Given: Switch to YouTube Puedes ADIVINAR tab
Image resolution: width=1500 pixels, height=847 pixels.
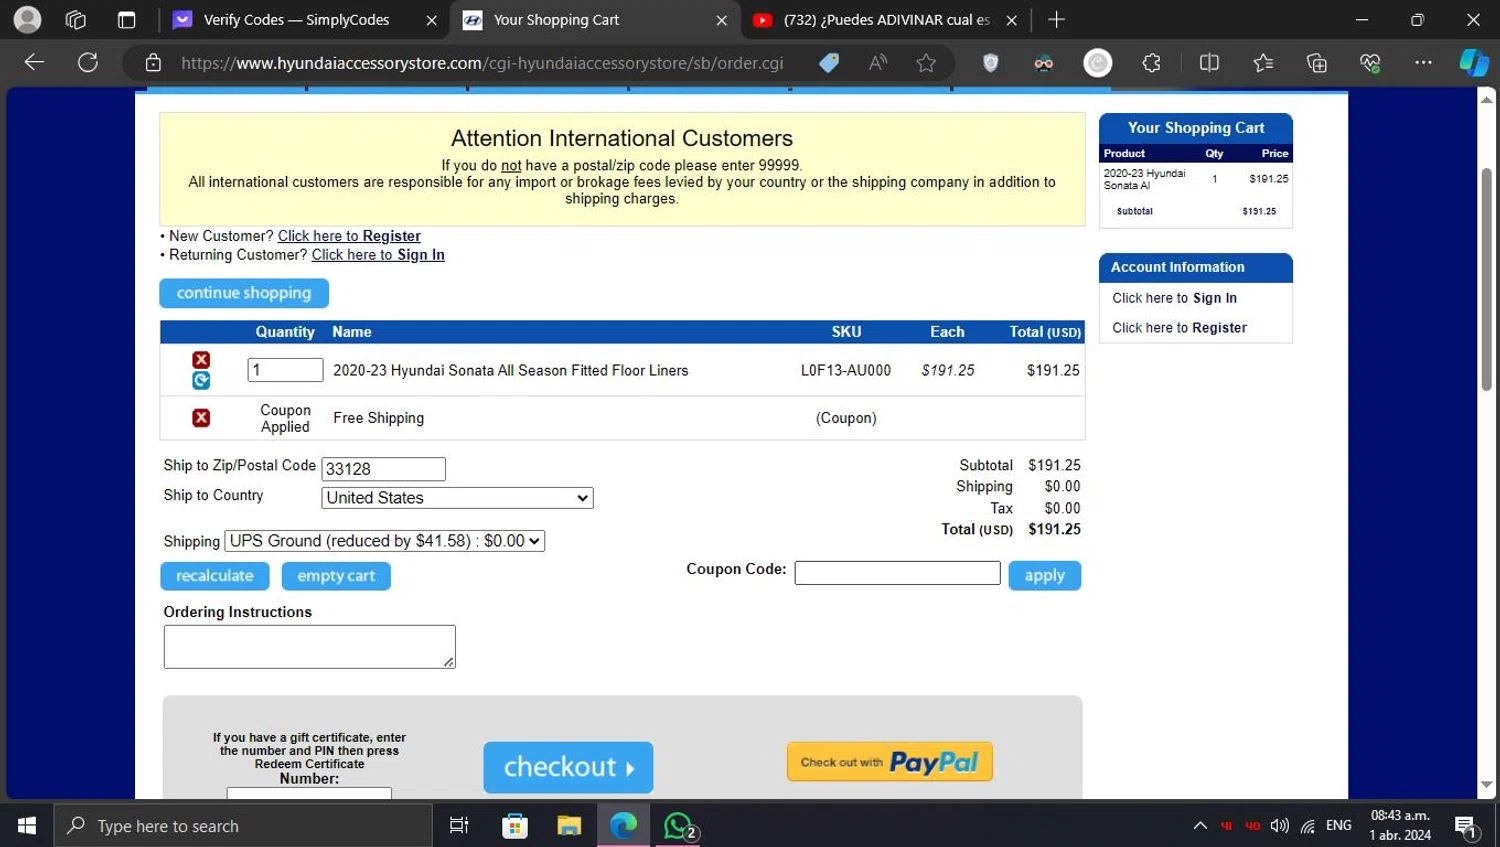Looking at the screenshot, I should 886,20.
